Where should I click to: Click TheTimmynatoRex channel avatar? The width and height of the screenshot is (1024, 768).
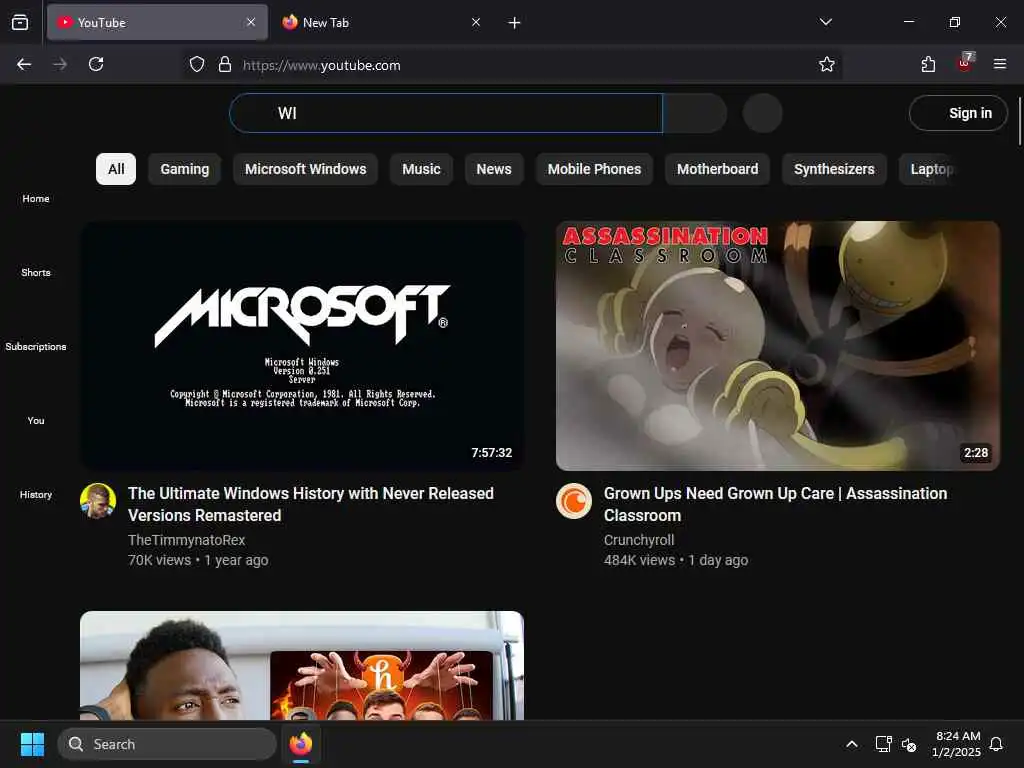98,501
